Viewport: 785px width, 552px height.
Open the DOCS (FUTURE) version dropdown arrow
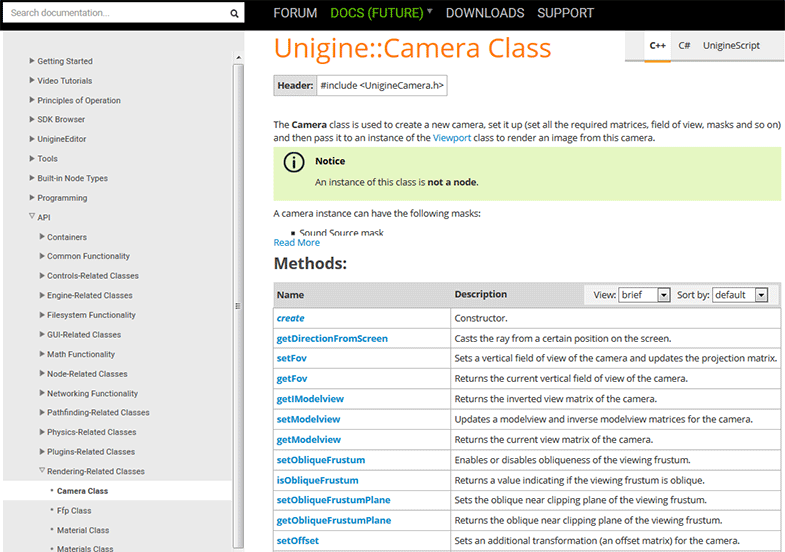[430, 12]
